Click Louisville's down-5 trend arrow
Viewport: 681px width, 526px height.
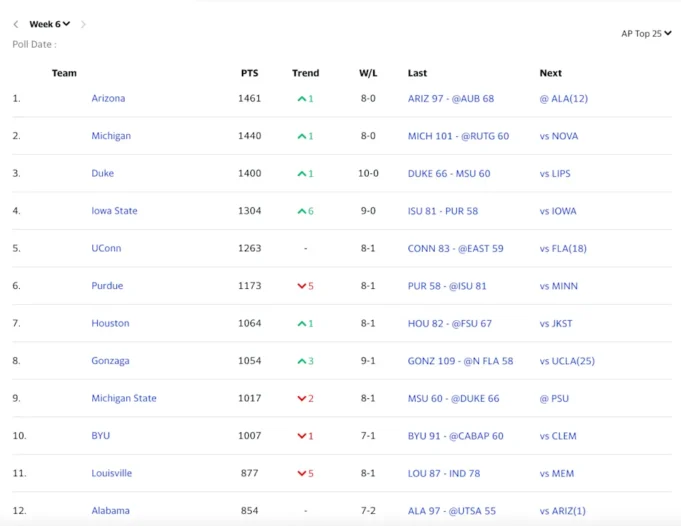301,473
